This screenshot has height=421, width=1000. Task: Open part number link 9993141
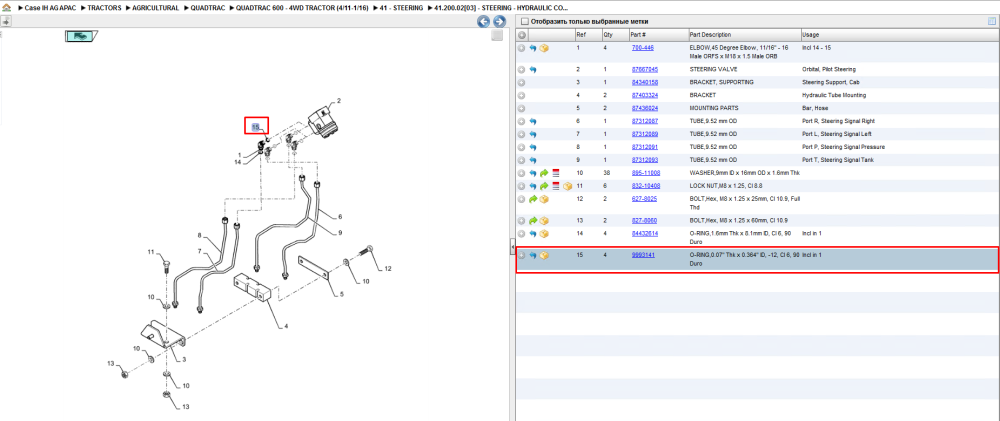click(643, 255)
